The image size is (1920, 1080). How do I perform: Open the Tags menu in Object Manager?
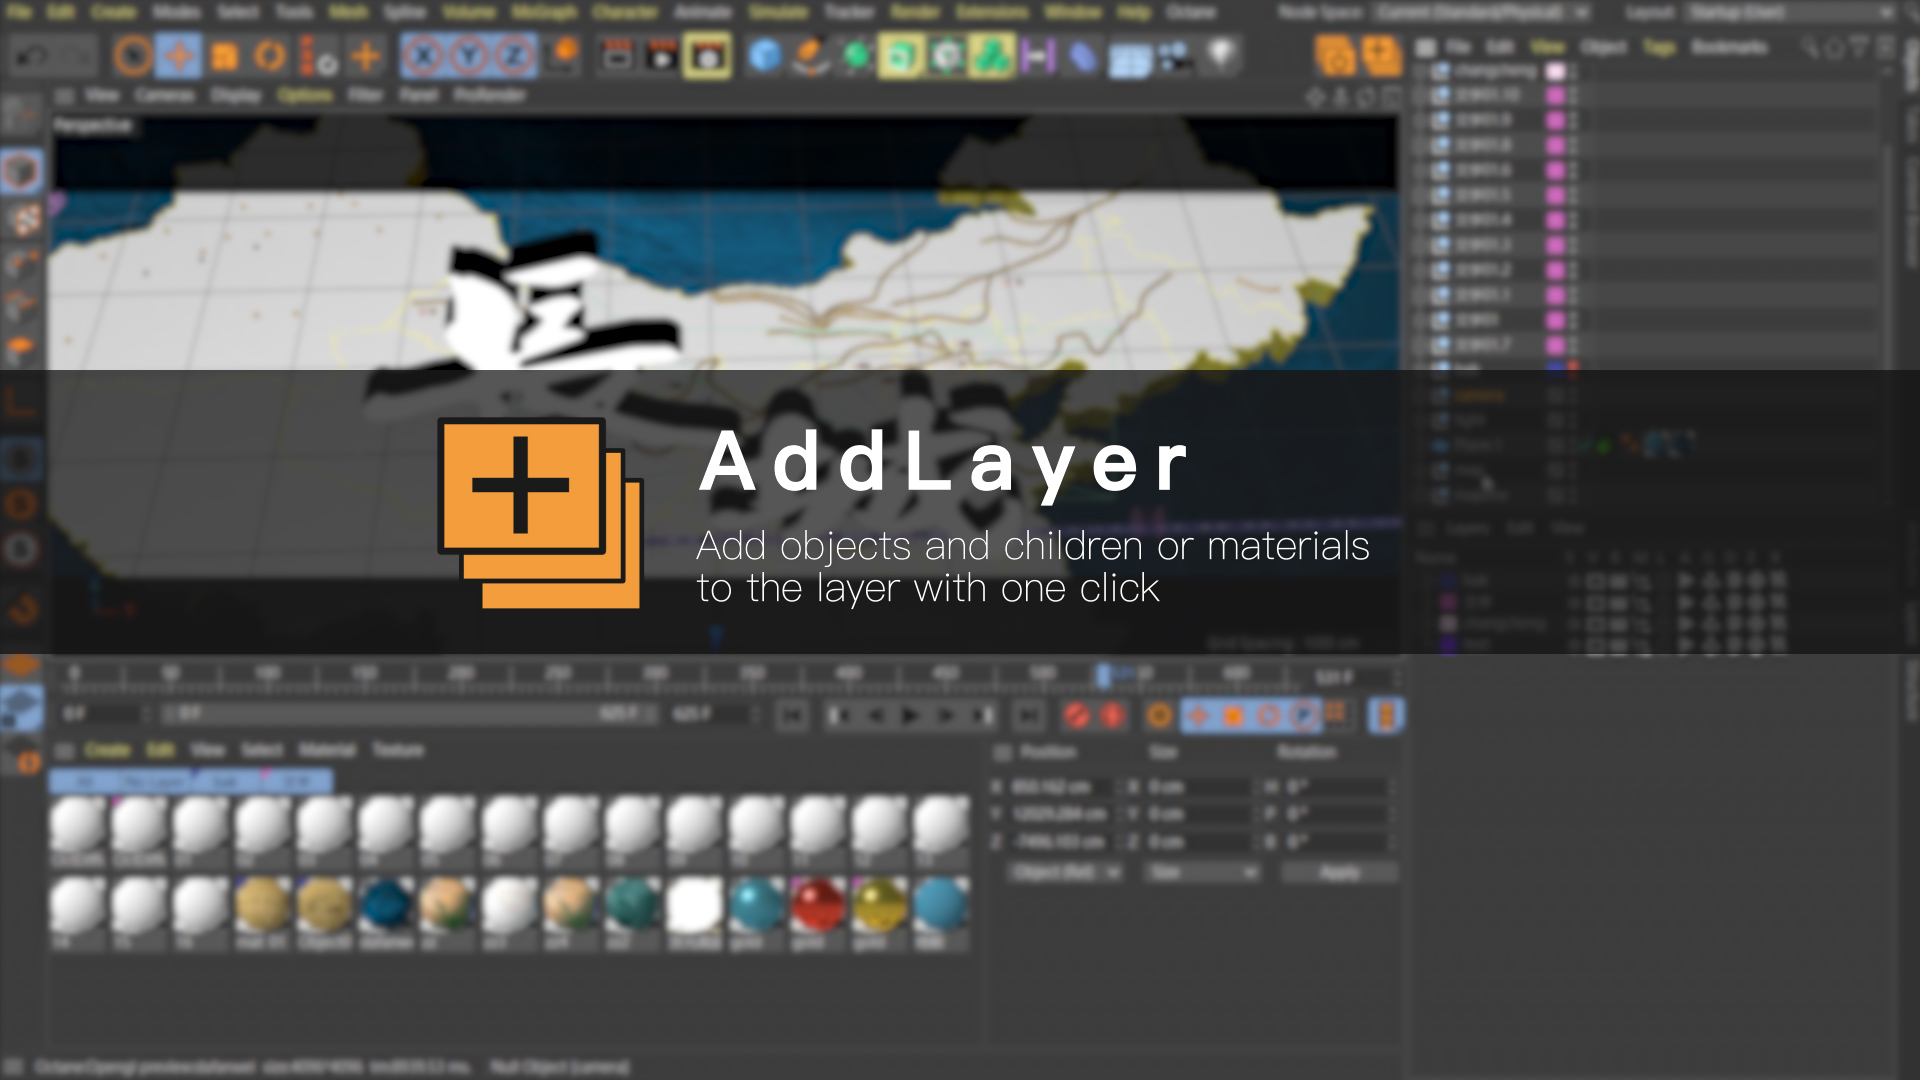click(1658, 47)
